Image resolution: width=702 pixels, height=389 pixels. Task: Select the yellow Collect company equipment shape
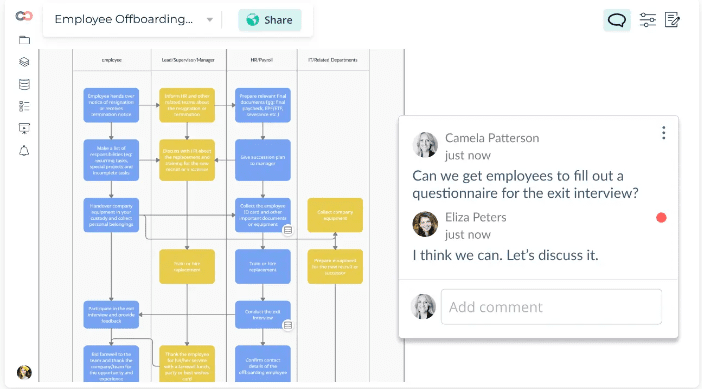click(335, 215)
